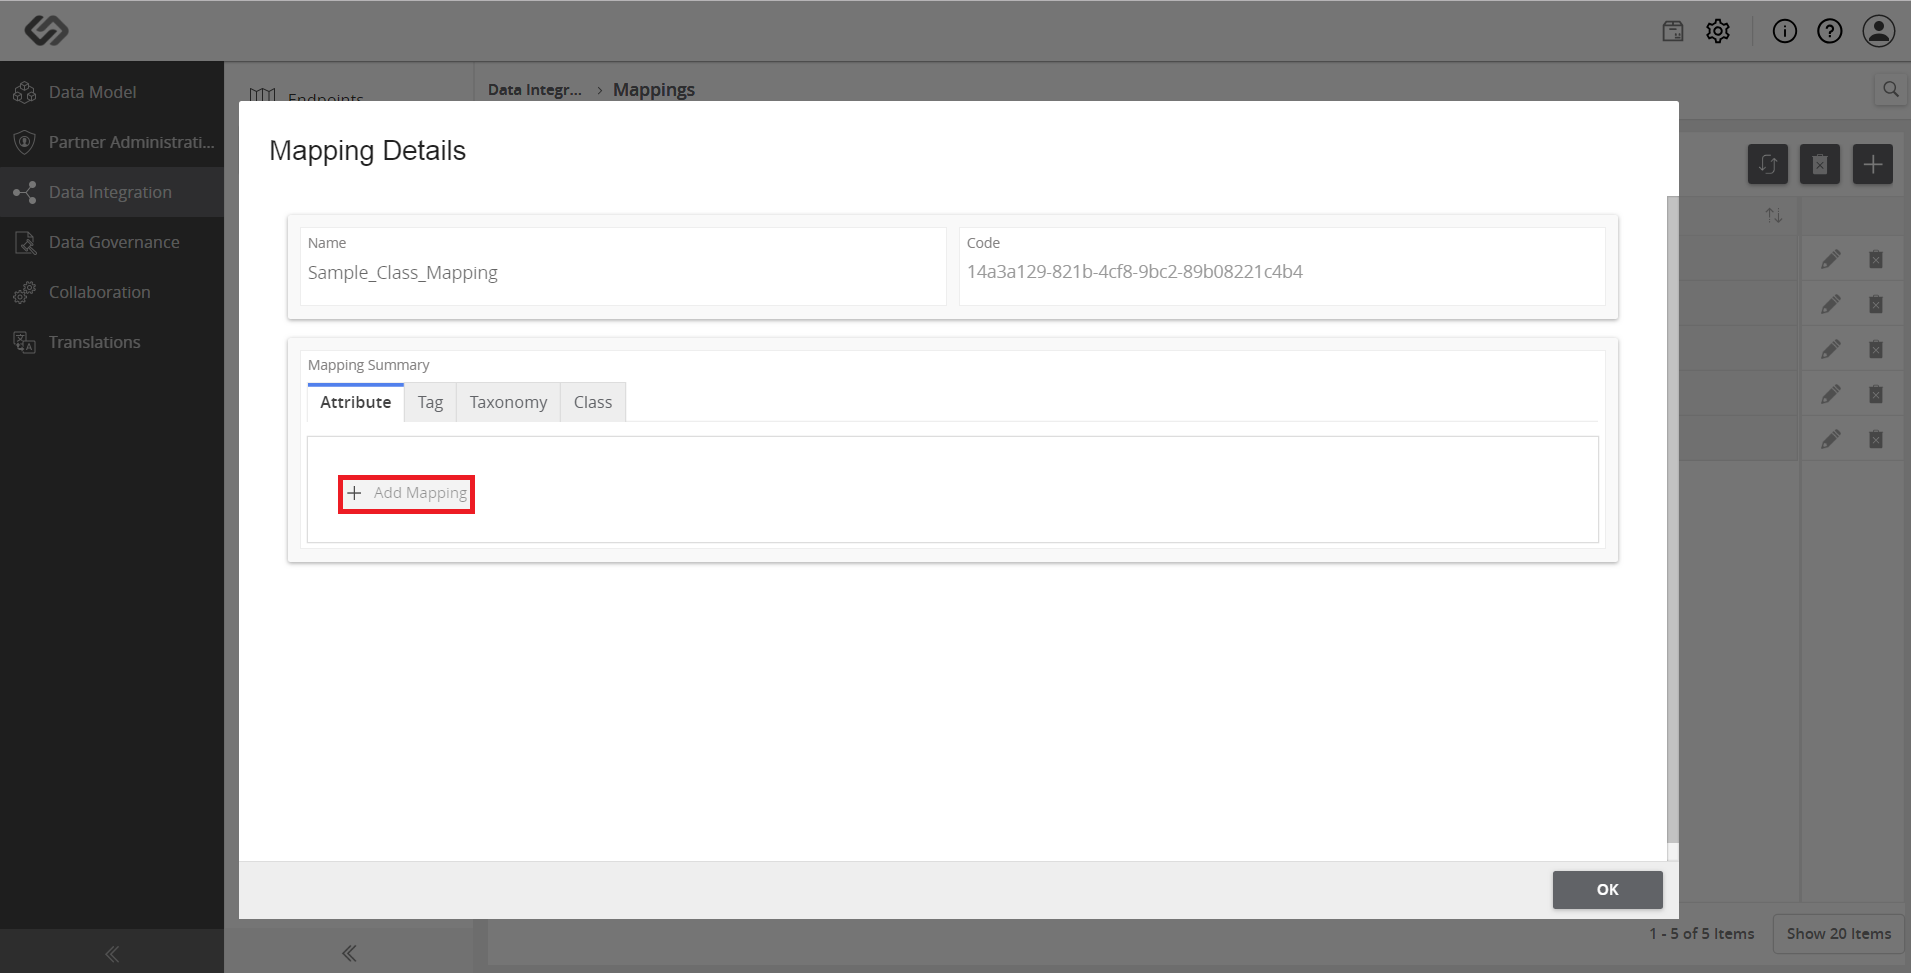This screenshot has width=1911, height=973.
Task: Click the app logo in the header
Action: (x=46, y=30)
